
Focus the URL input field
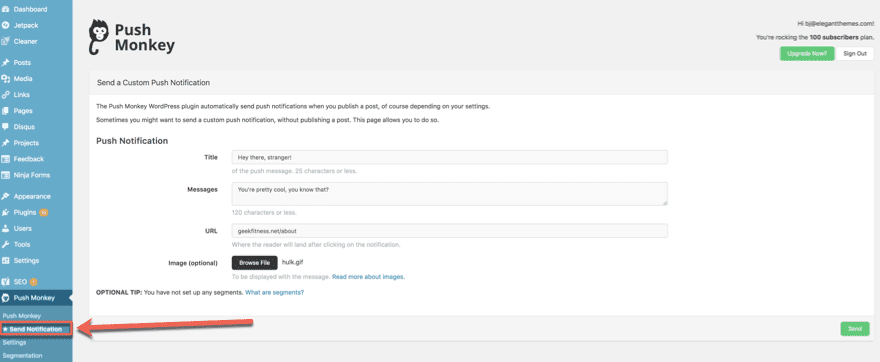click(450, 231)
